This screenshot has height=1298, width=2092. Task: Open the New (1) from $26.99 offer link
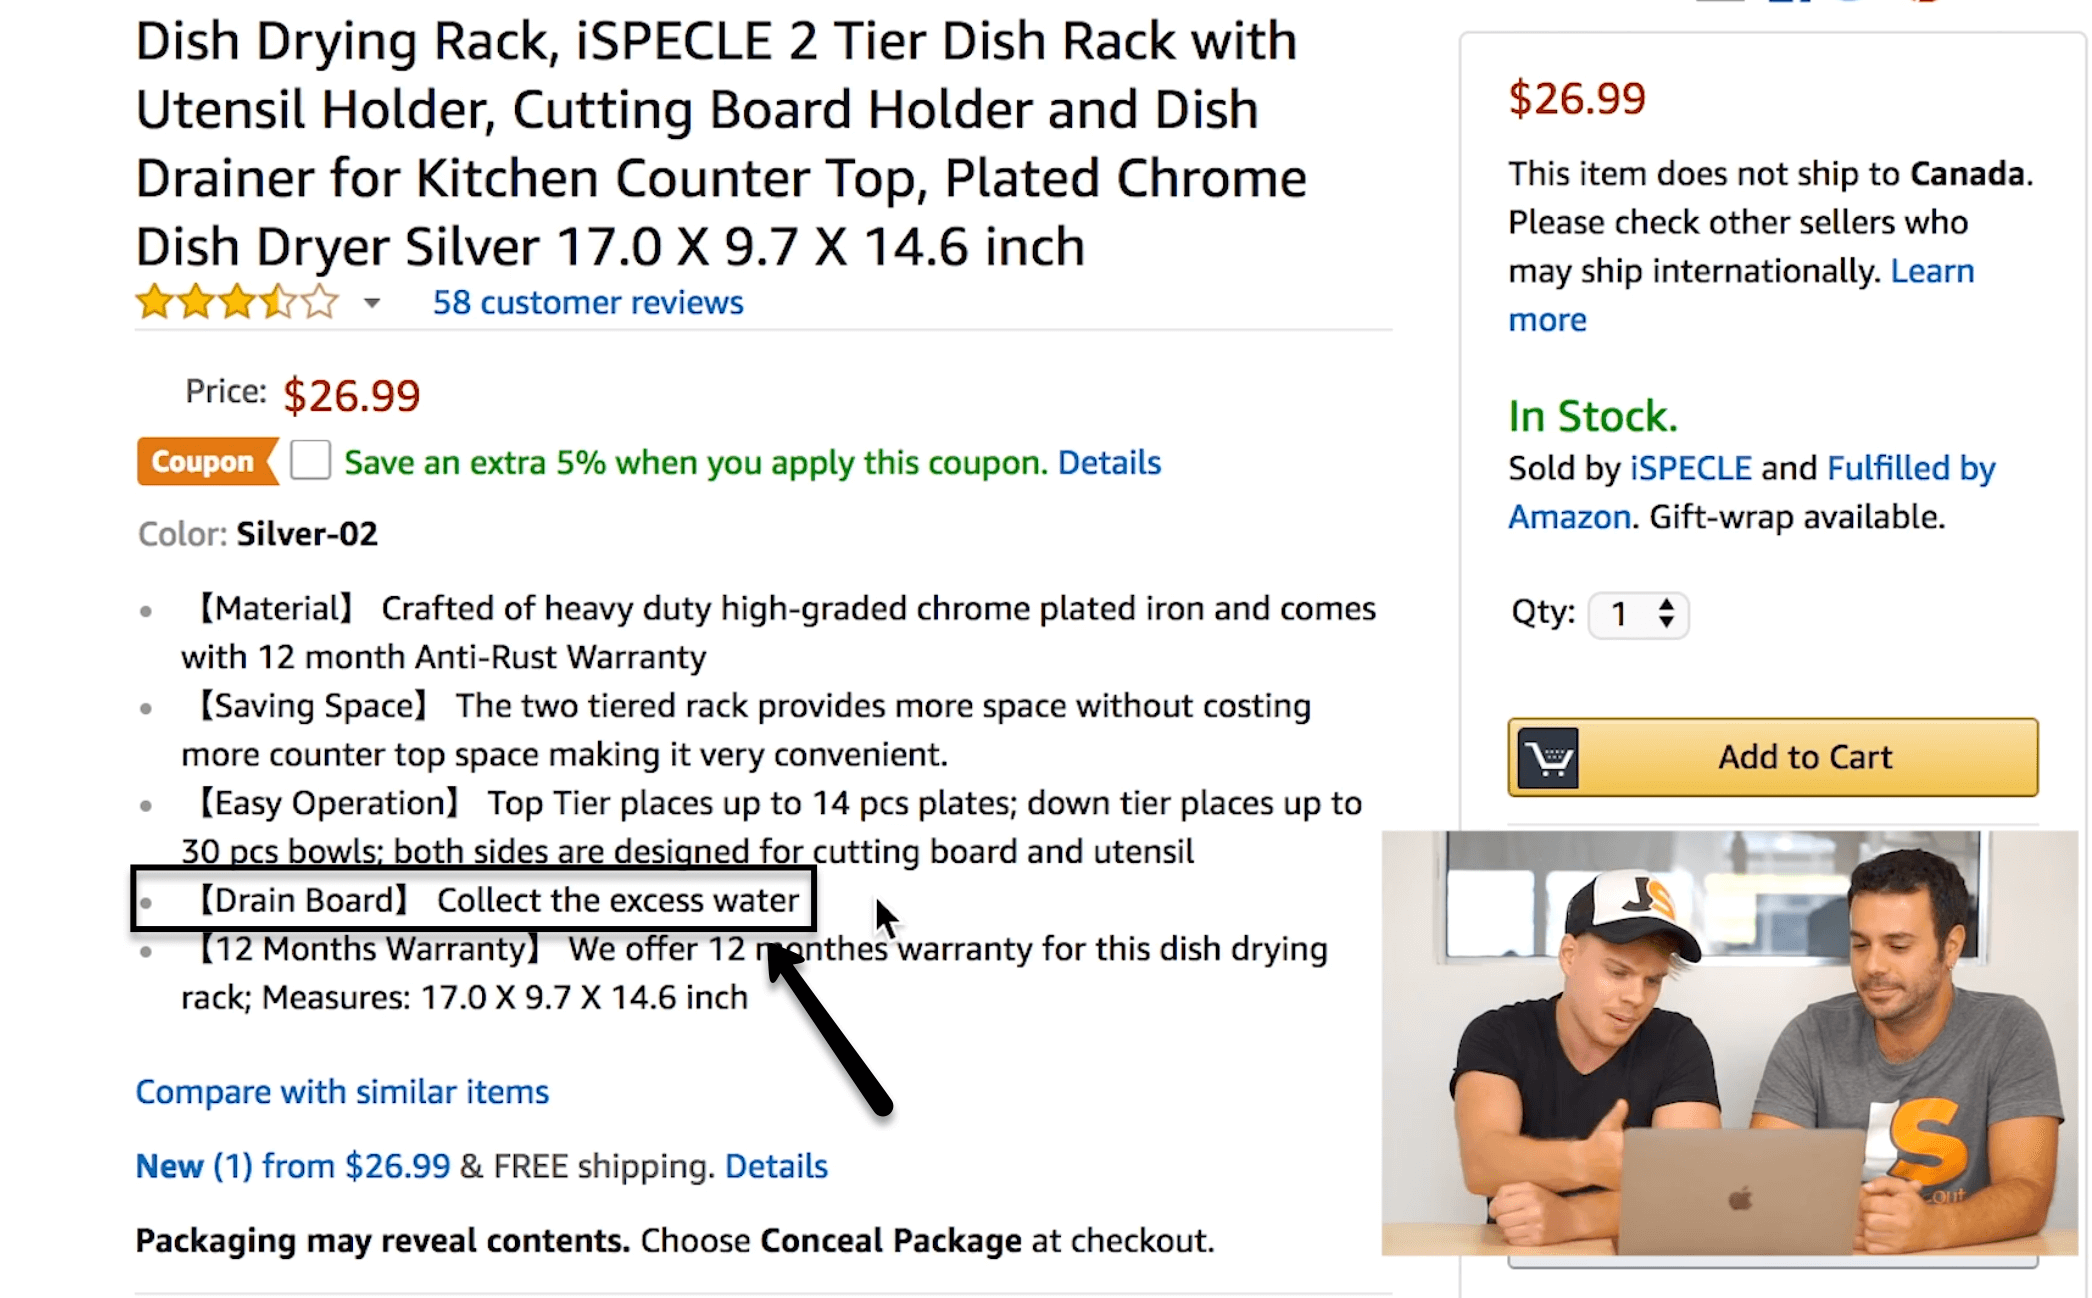pos(293,1166)
